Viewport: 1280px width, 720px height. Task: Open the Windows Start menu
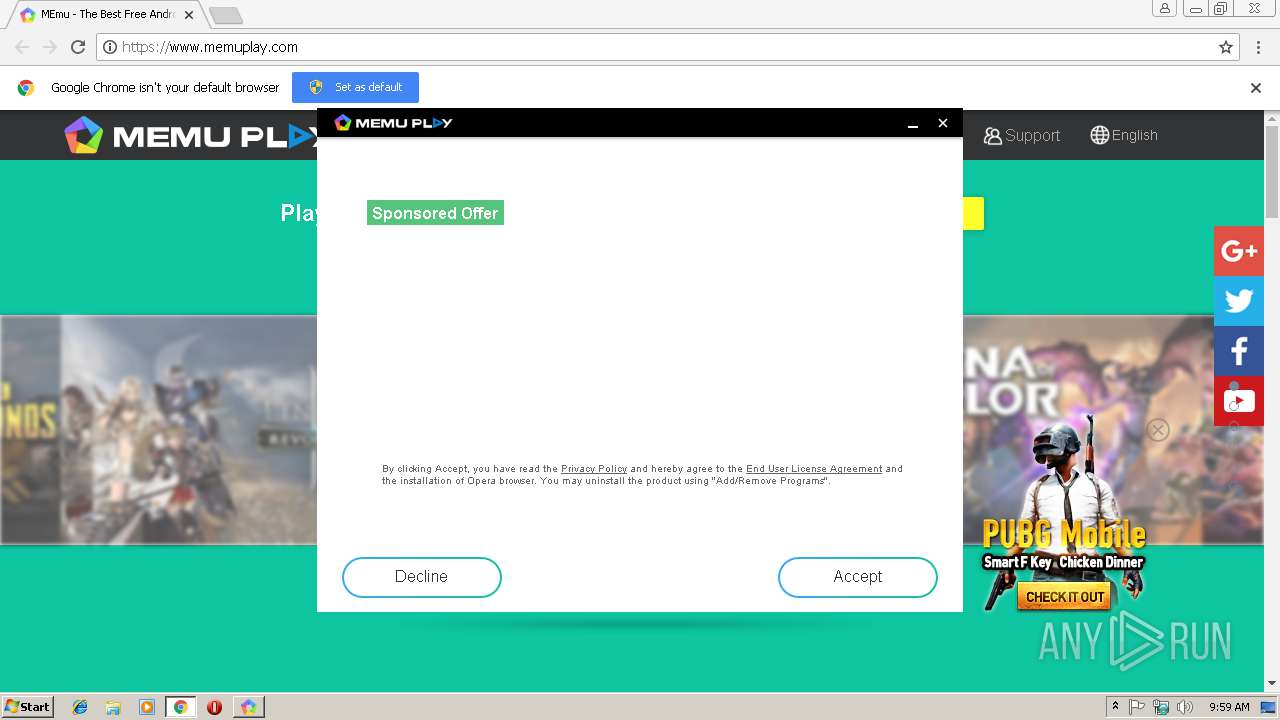click(x=28, y=707)
